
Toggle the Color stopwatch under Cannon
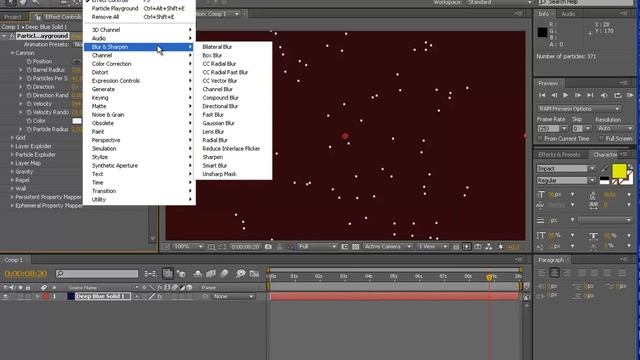pyautogui.click(x=29, y=121)
